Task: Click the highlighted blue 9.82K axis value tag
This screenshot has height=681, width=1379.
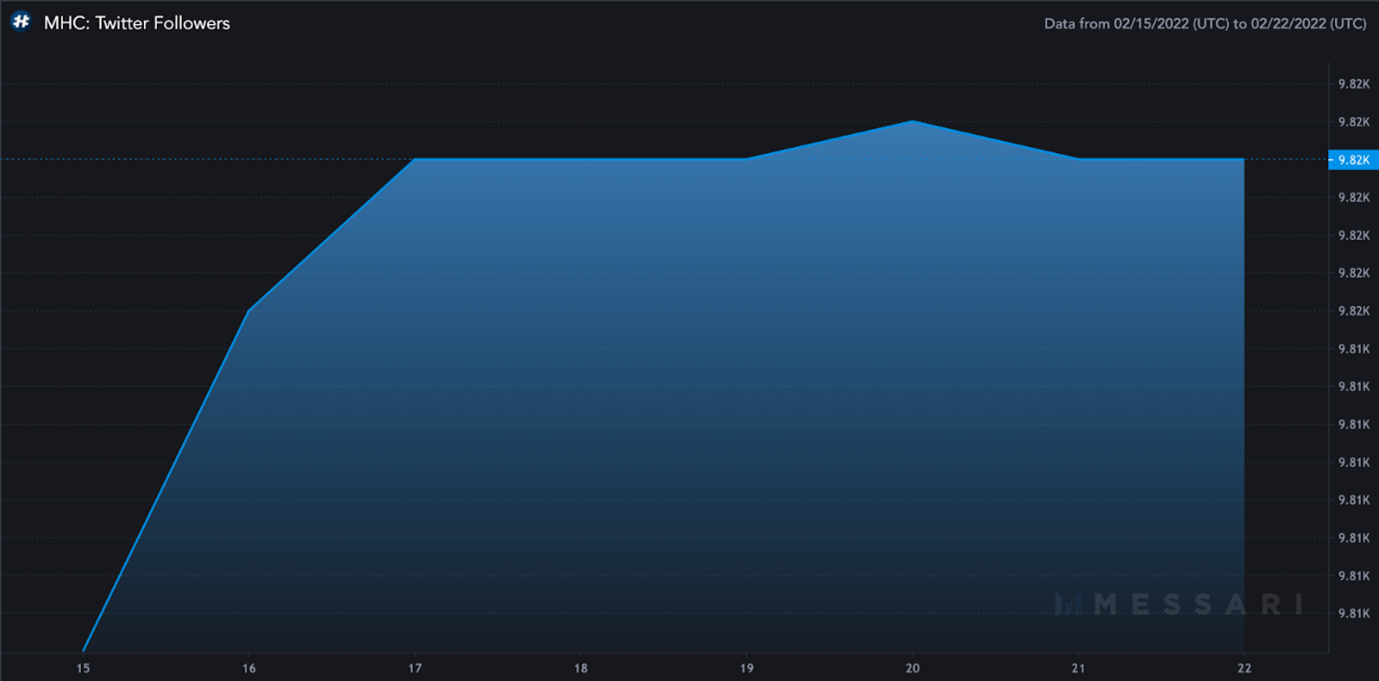Action: 1353,160
